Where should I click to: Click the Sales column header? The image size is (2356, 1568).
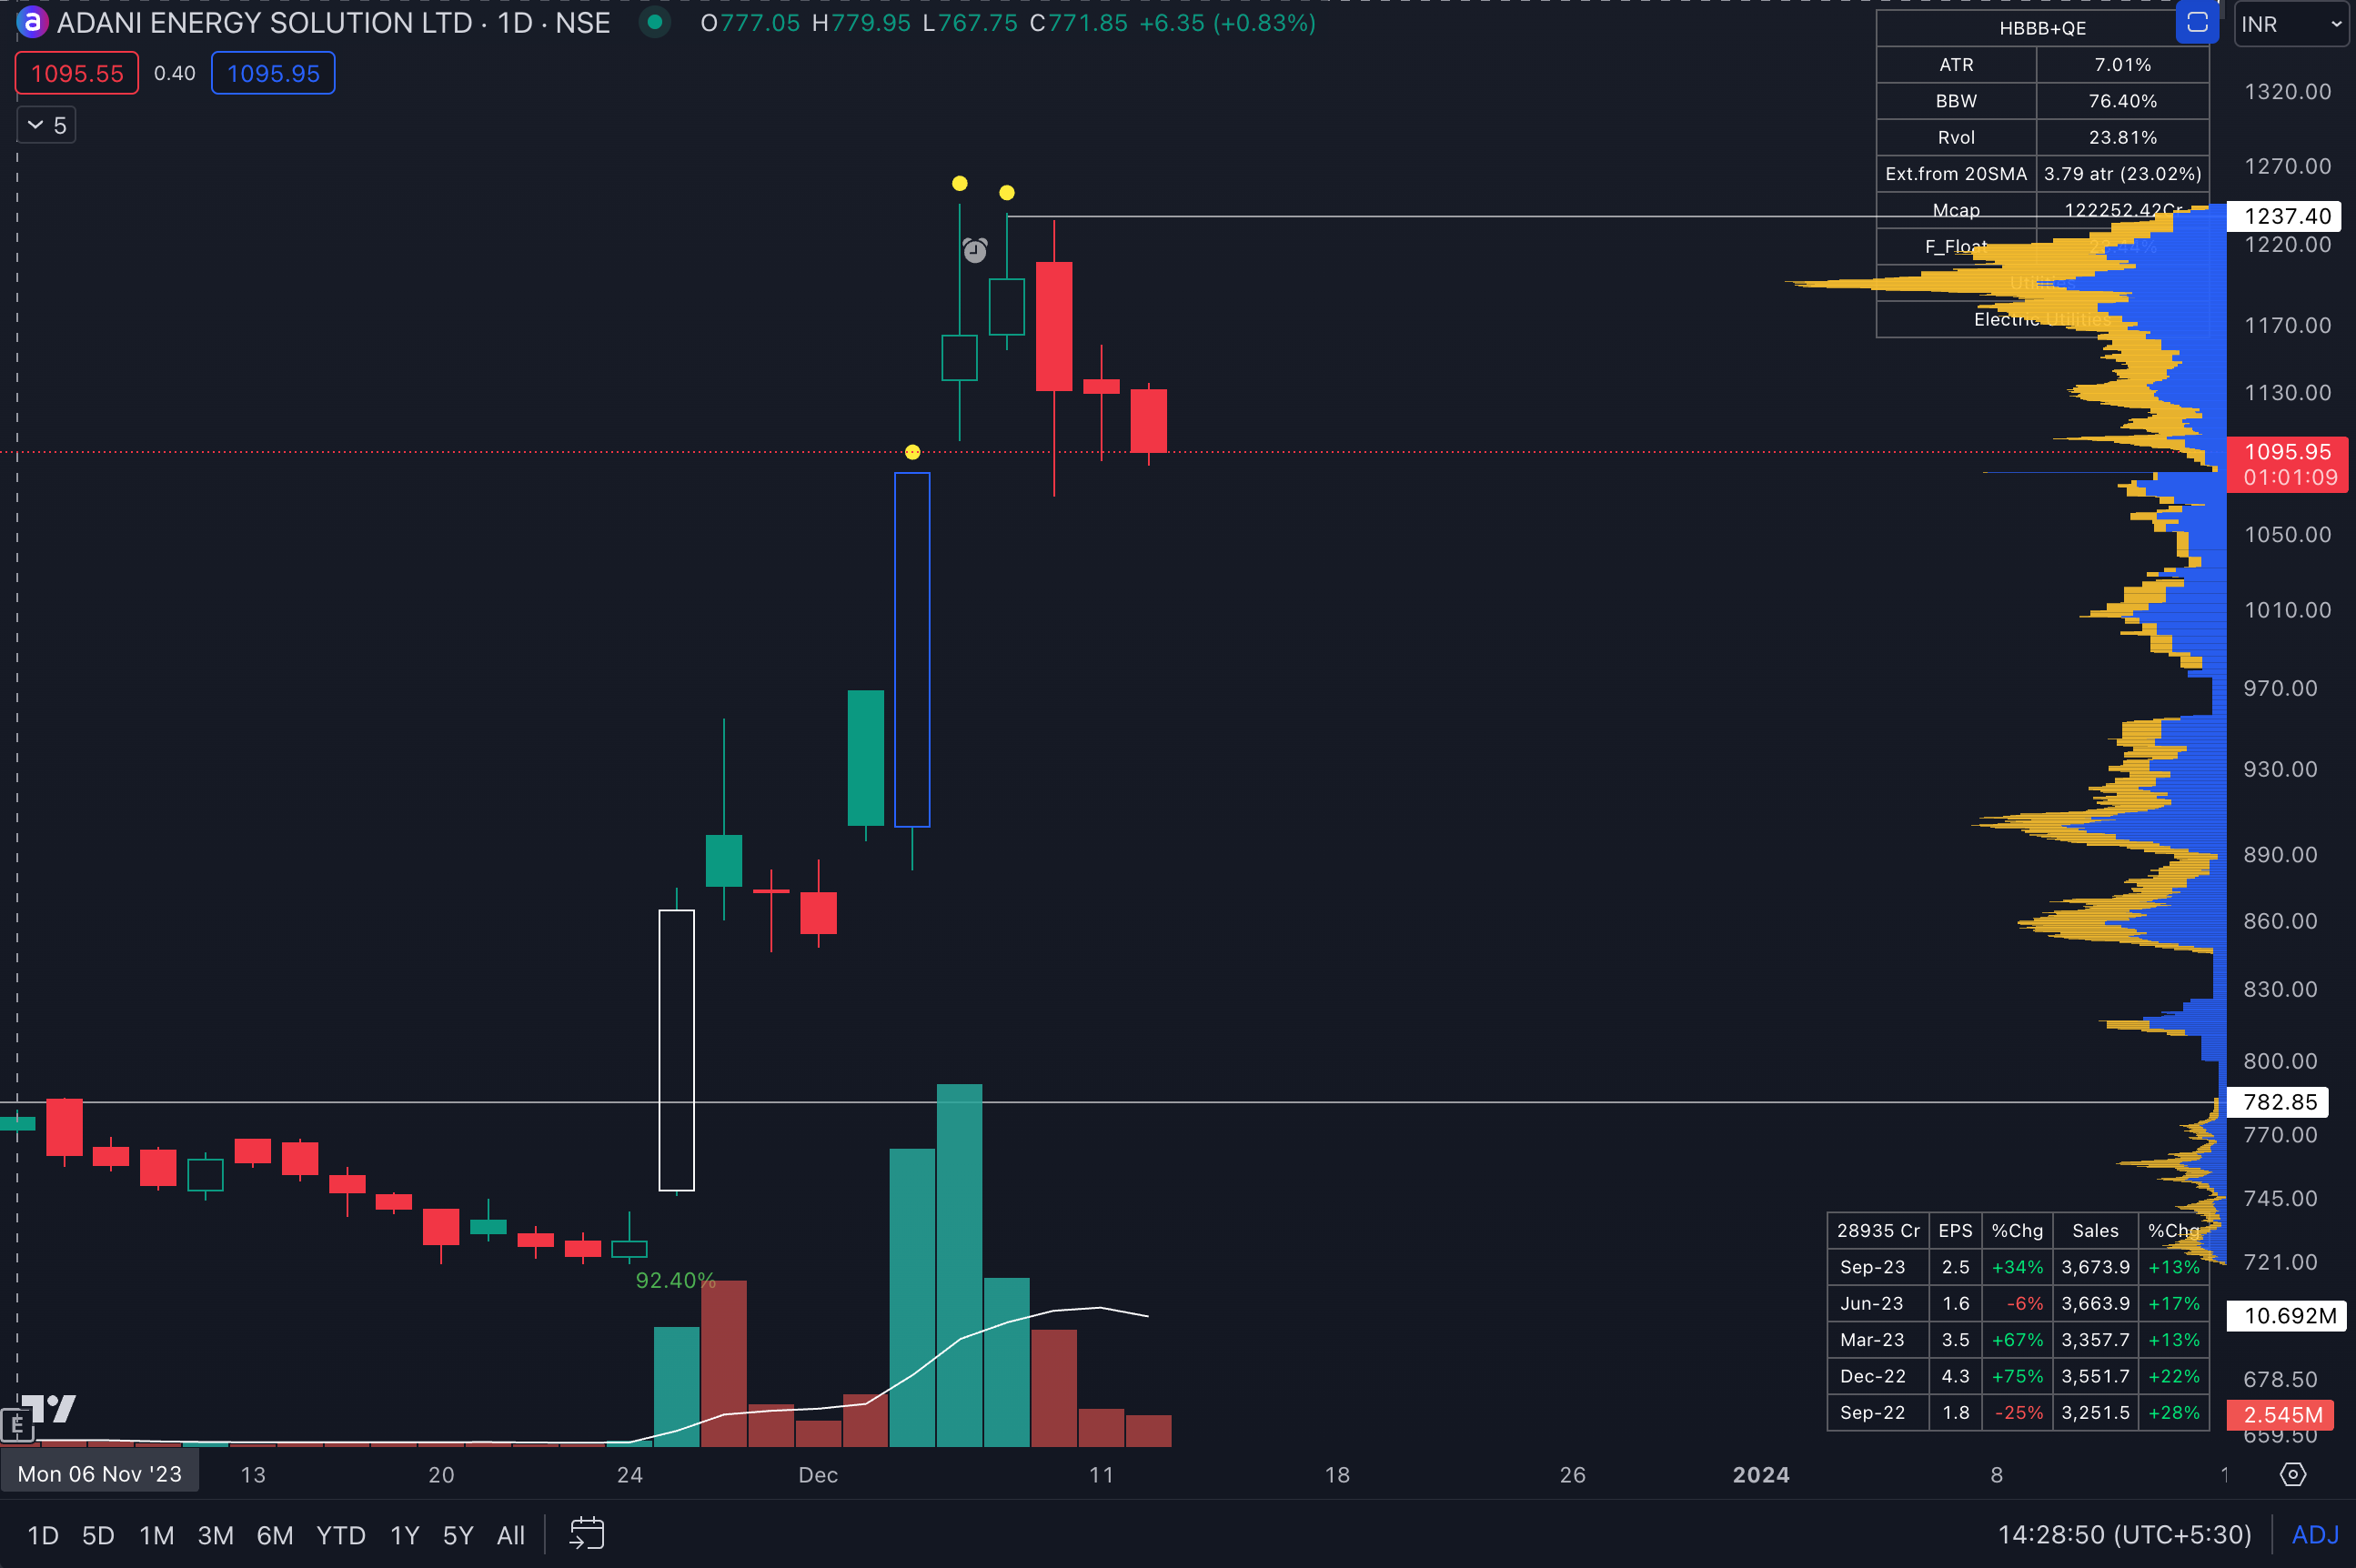click(x=2095, y=1231)
